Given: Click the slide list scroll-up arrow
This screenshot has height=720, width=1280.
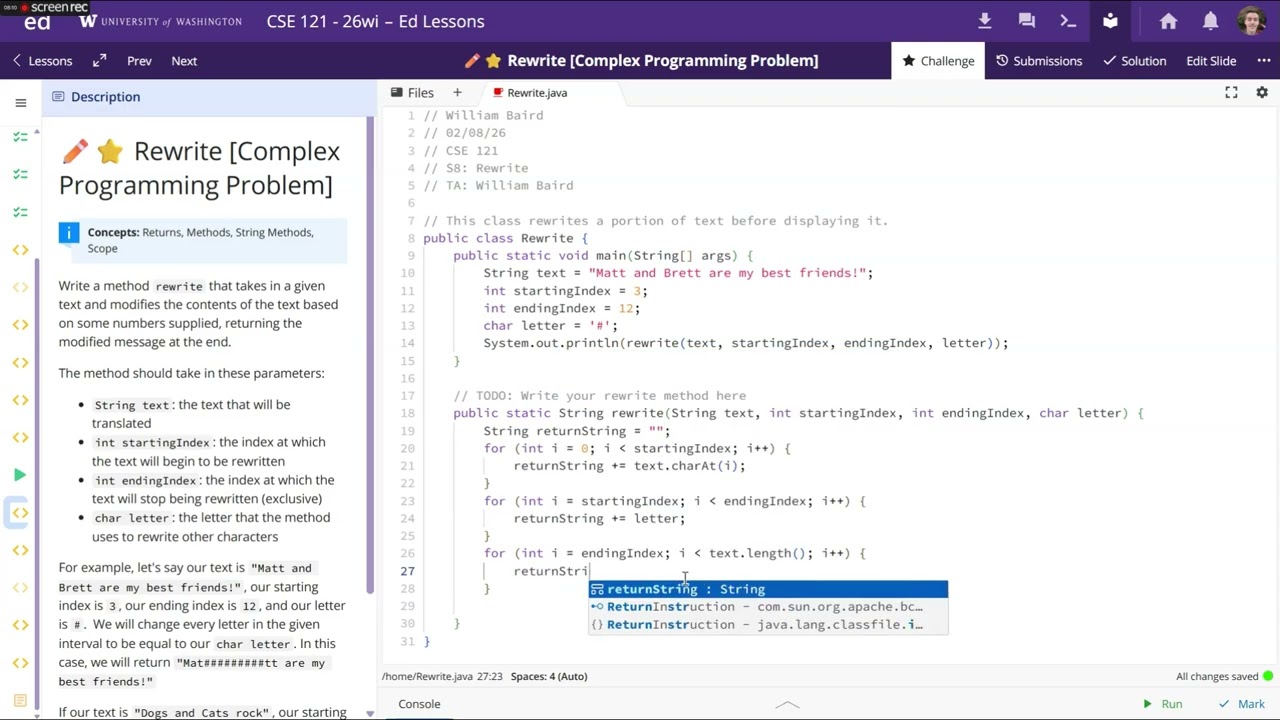Looking at the screenshot, I should click(39, 133).
